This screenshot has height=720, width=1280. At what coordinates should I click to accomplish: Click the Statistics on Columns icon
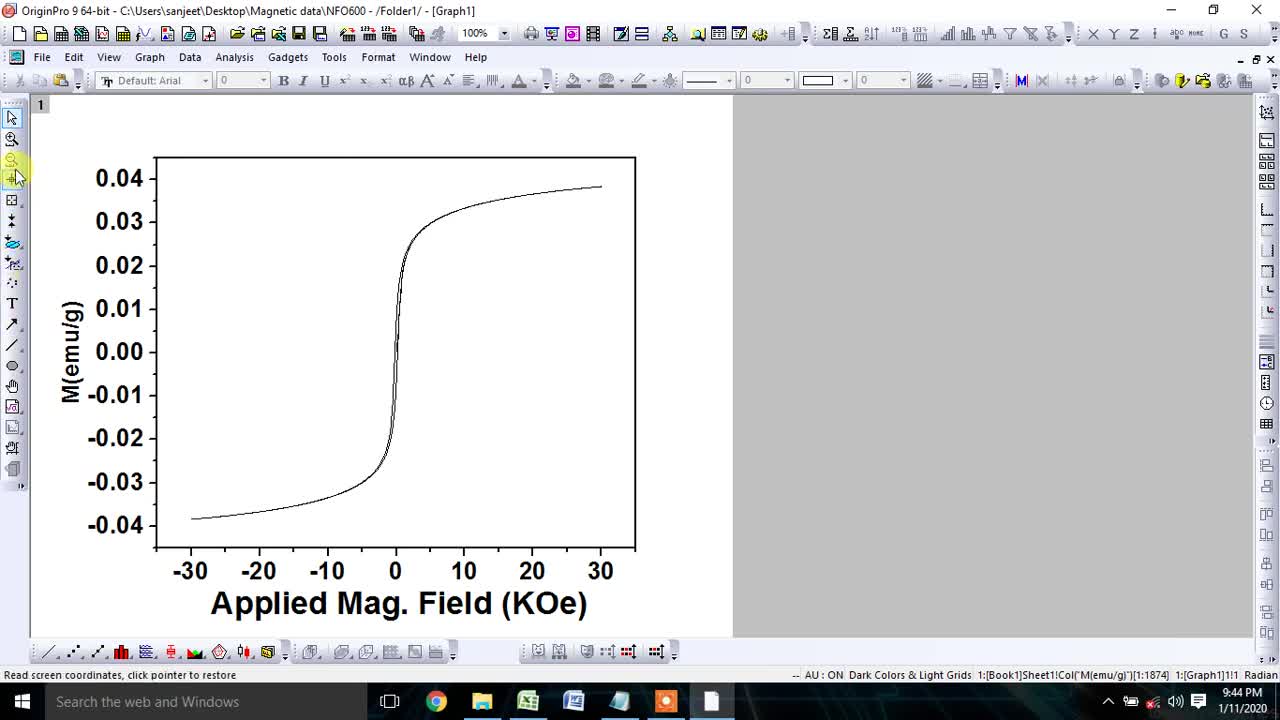click(x=830, y=34)
